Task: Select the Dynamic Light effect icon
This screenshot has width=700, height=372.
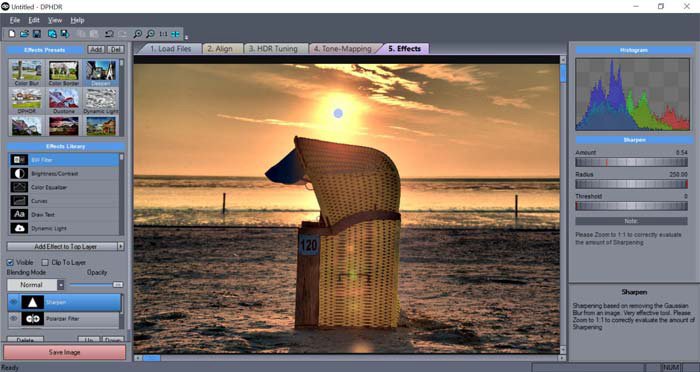Action: point(19,228)
